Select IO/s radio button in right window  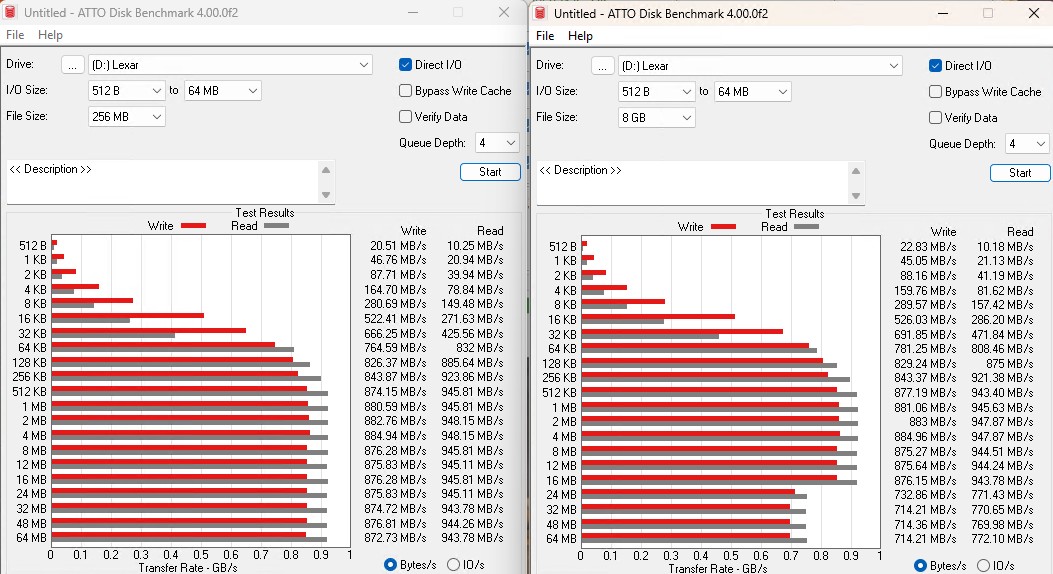[983, 566]
